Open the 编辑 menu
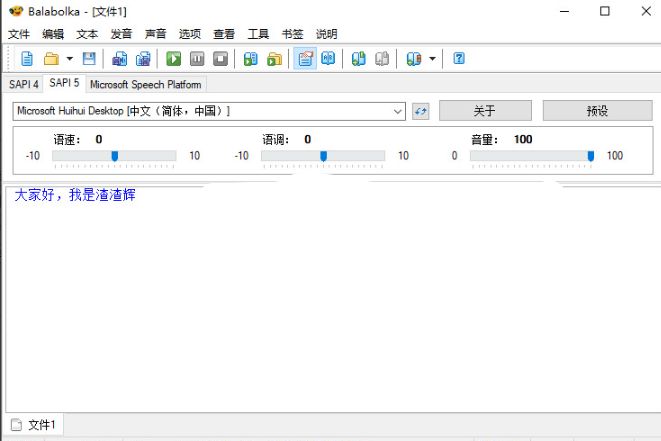Viewport: 661px width, 441px height. point(53,34)
